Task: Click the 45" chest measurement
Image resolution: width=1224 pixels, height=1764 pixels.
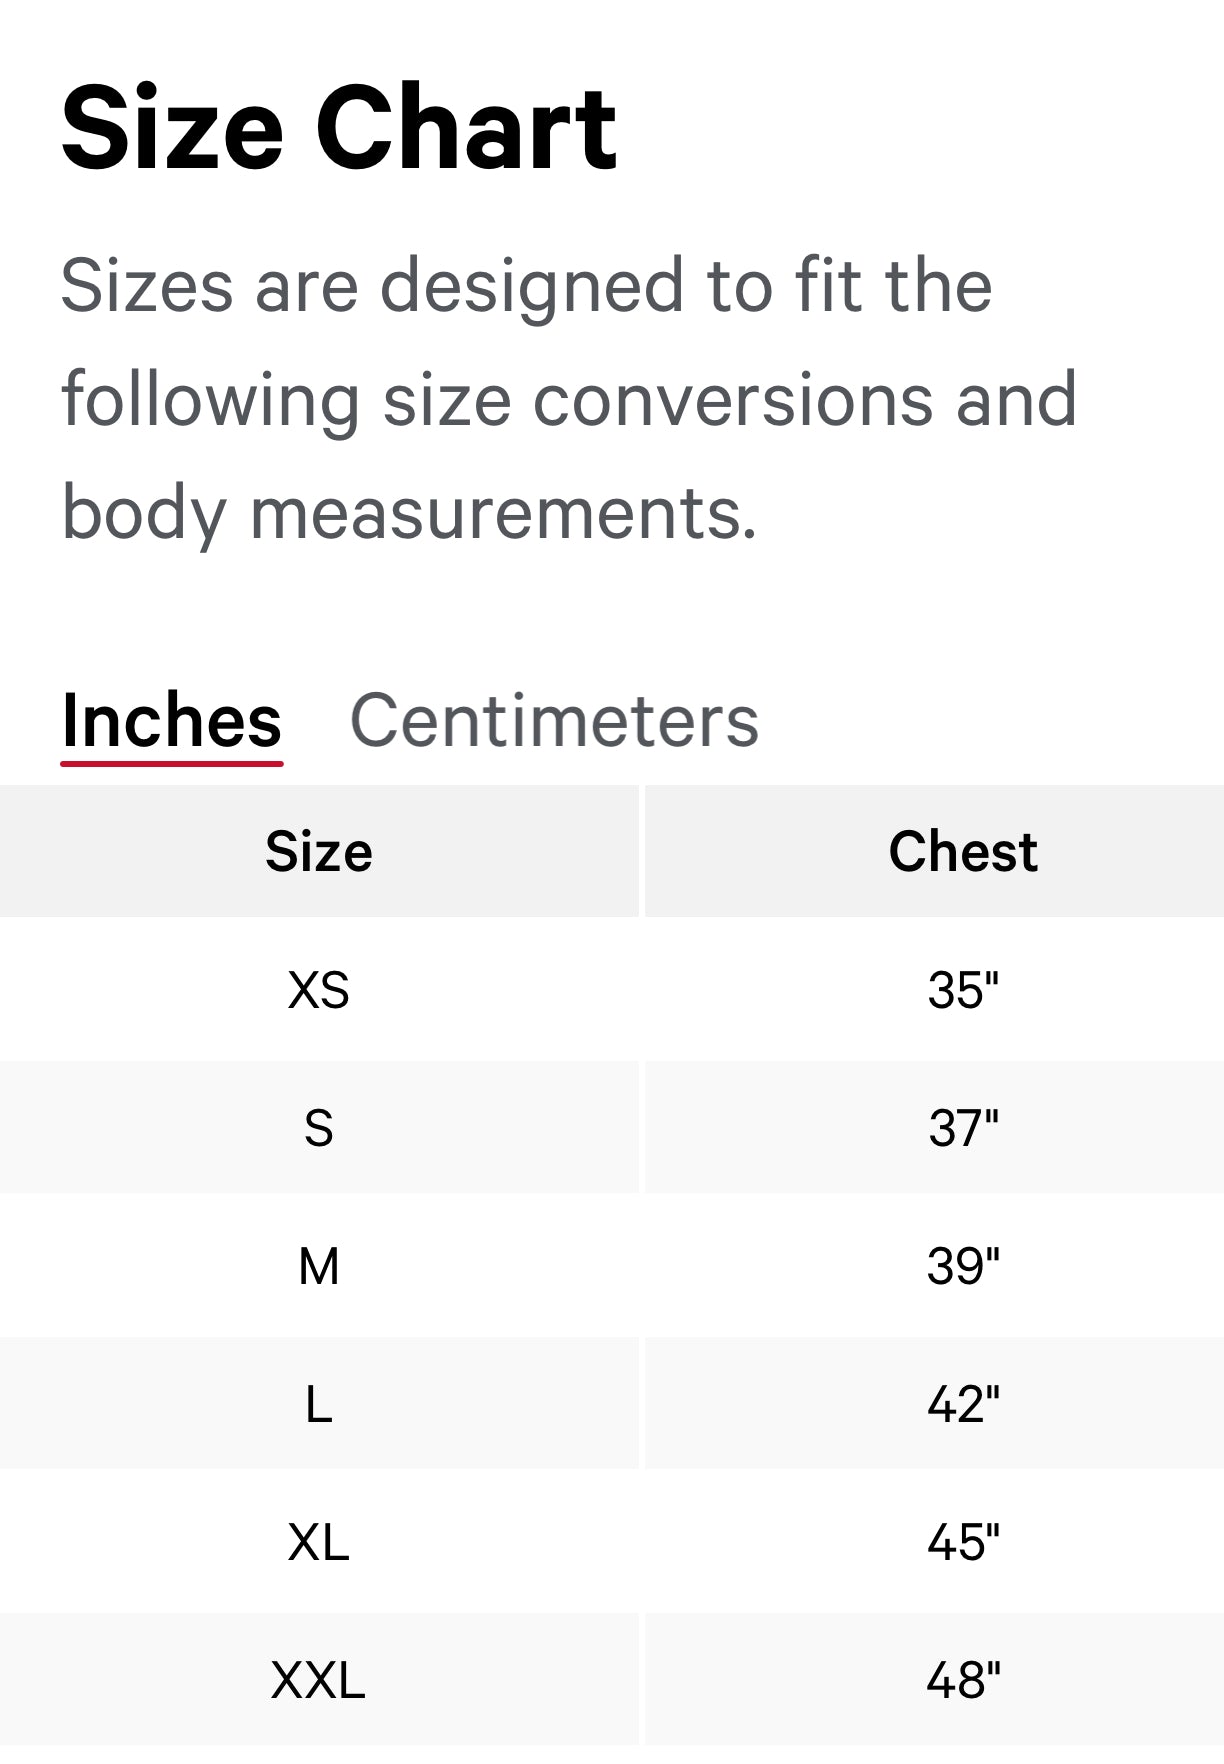Action: click(x=963, y=1542)
